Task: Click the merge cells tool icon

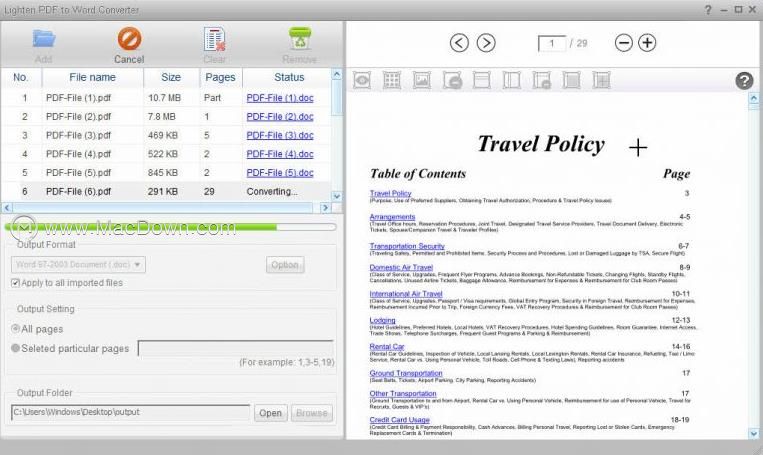Action: click(x=571, y=80)
